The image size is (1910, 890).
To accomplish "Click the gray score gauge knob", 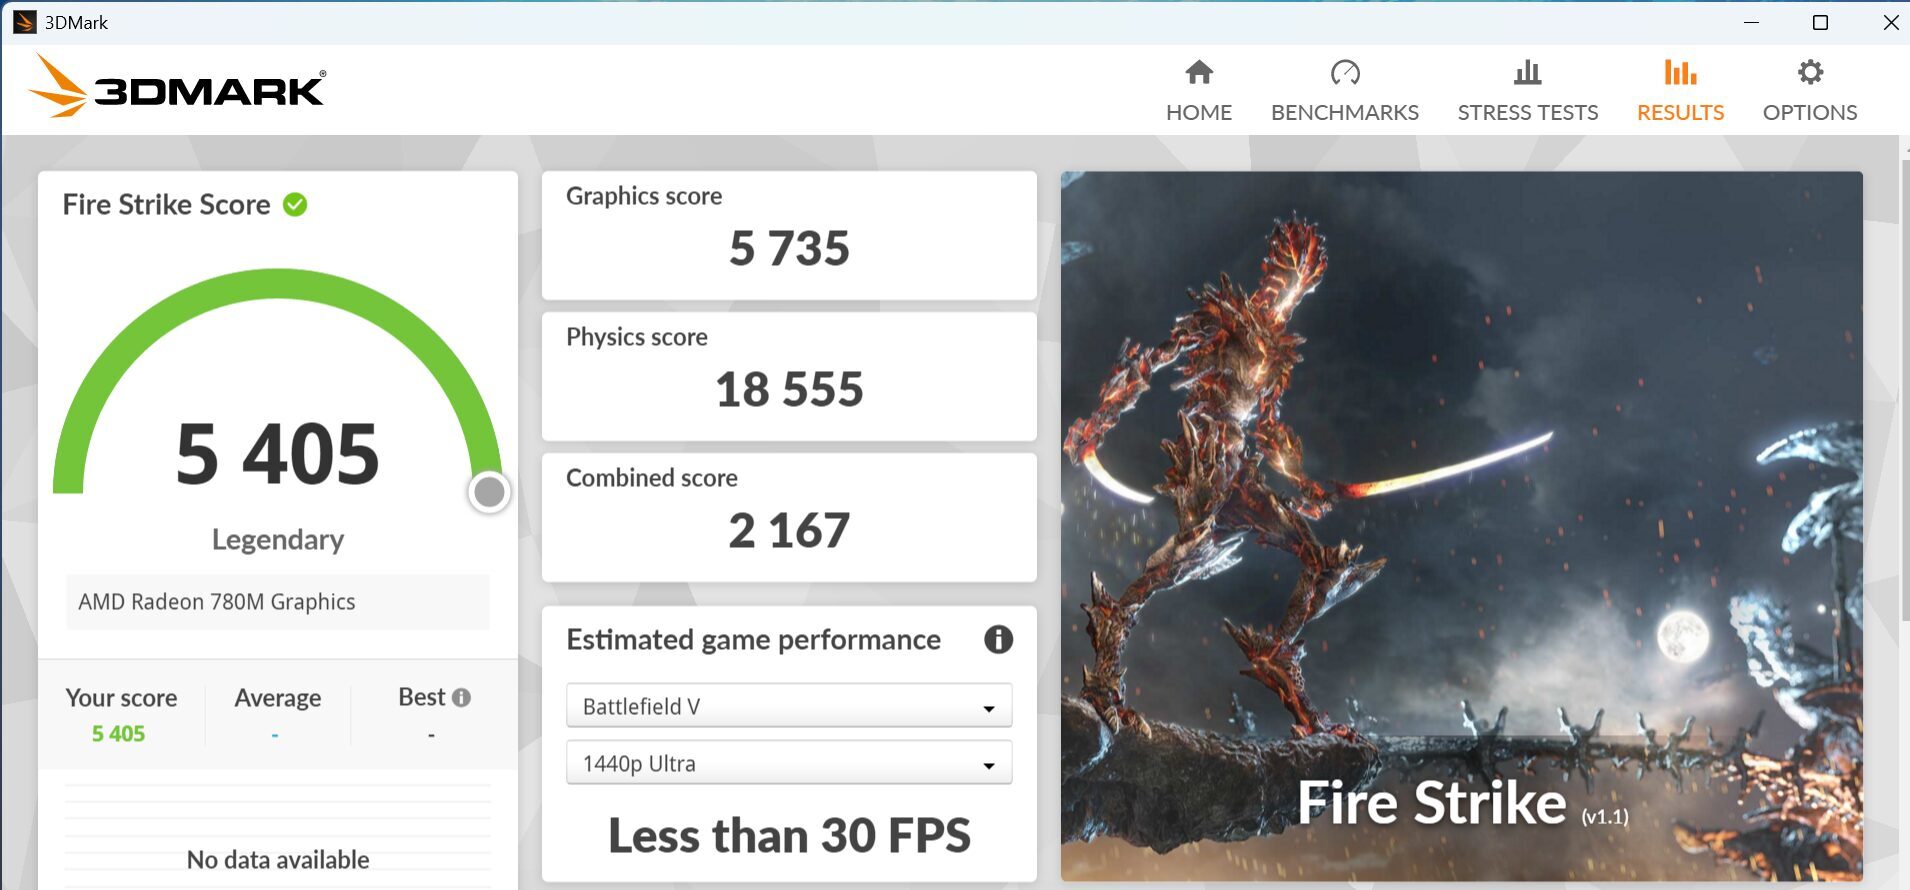I will click(x=489, y=492).
